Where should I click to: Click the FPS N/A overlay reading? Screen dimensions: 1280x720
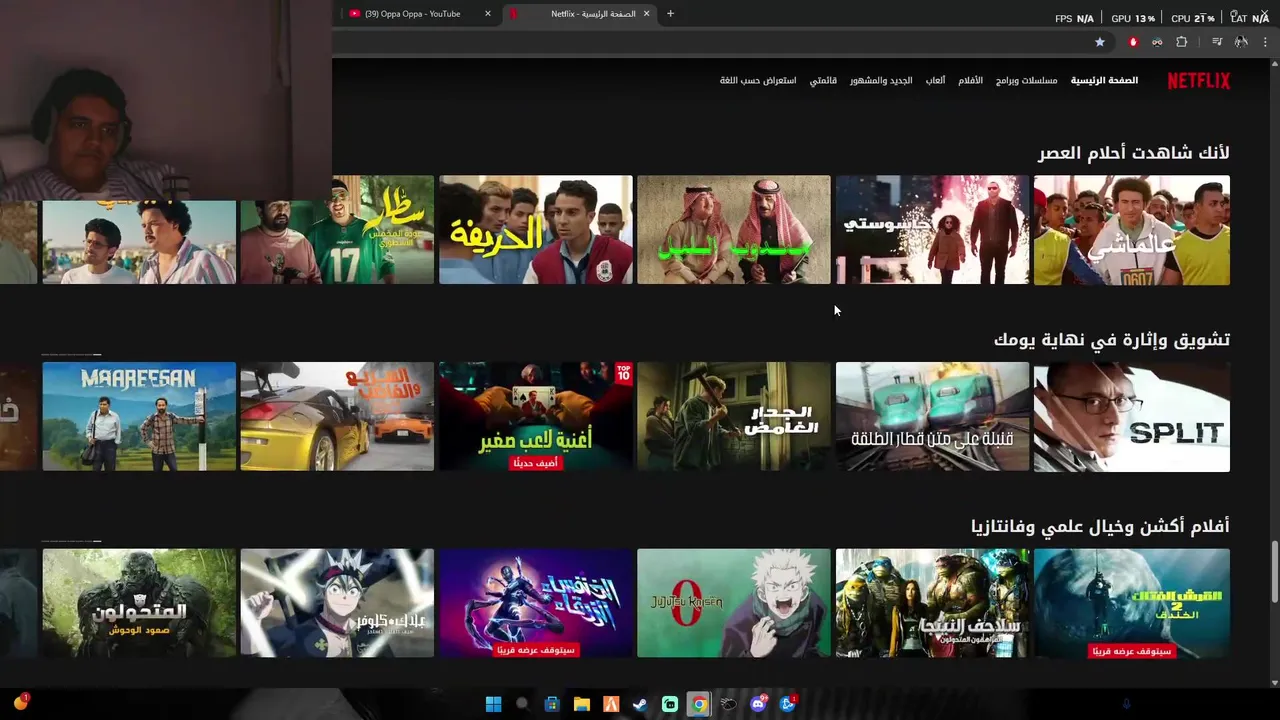pyautogui.click(x=1075, y=18)
